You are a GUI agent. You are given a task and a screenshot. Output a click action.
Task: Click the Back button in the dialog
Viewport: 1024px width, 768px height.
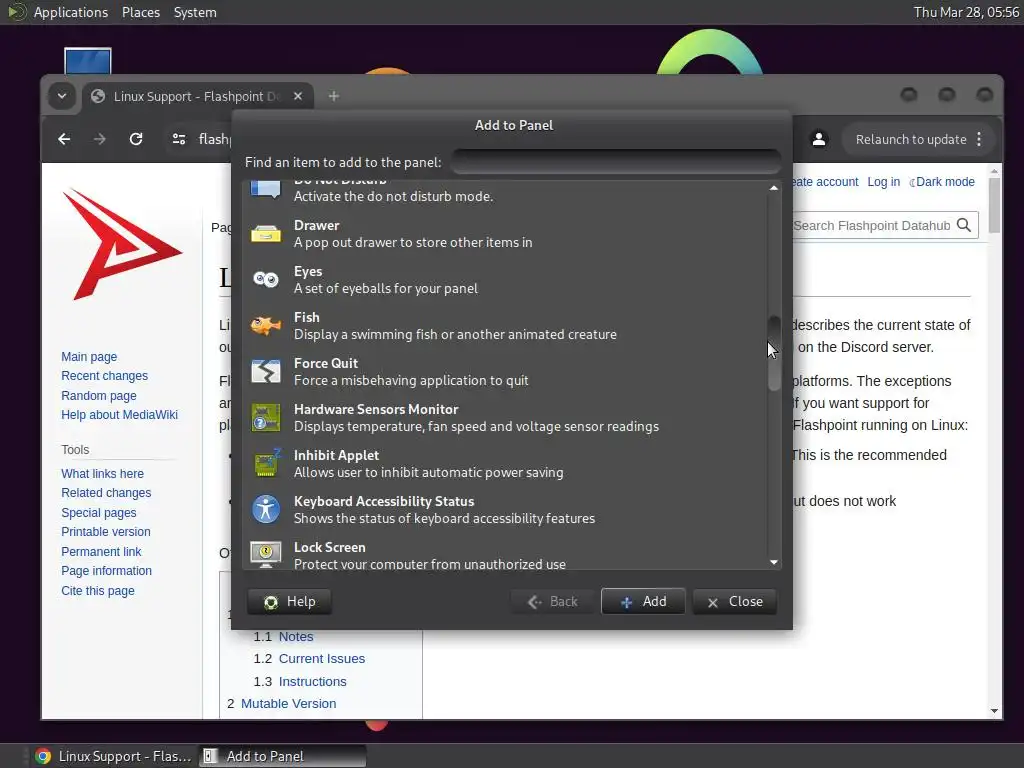click(x=552, y=601)
